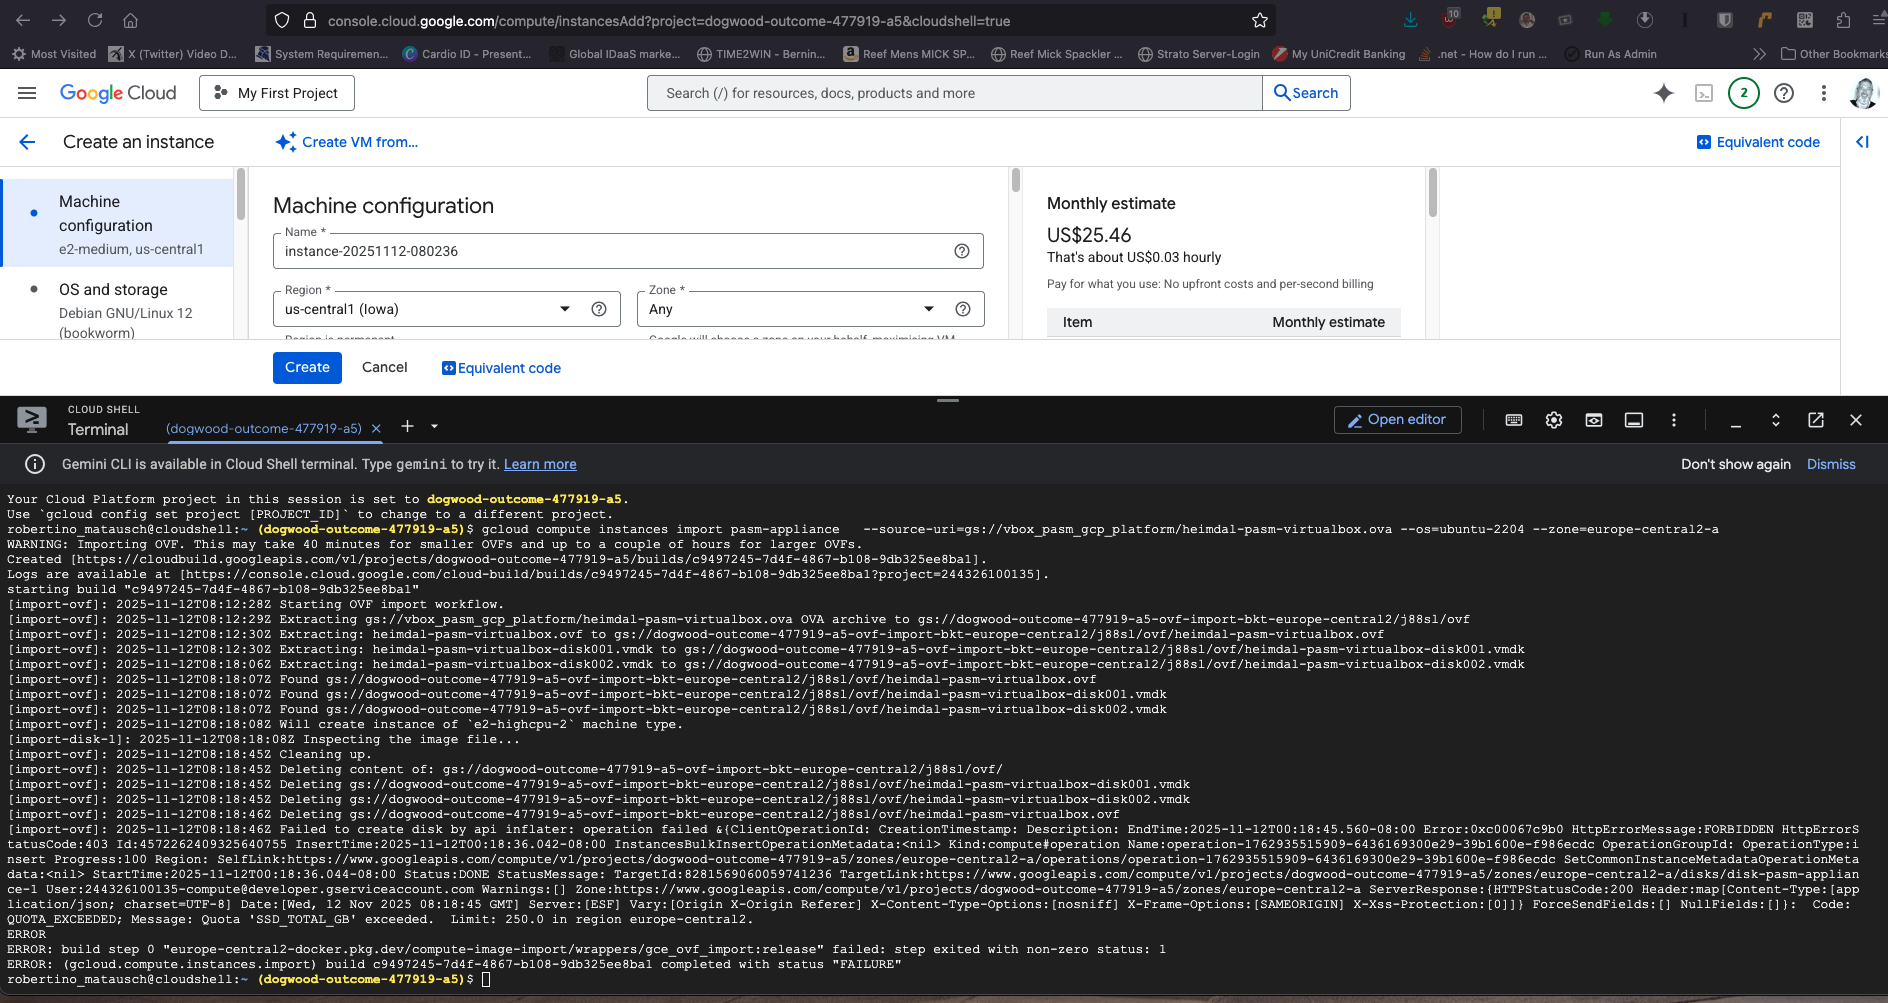Click the configuration form scrollbar

1016,180
